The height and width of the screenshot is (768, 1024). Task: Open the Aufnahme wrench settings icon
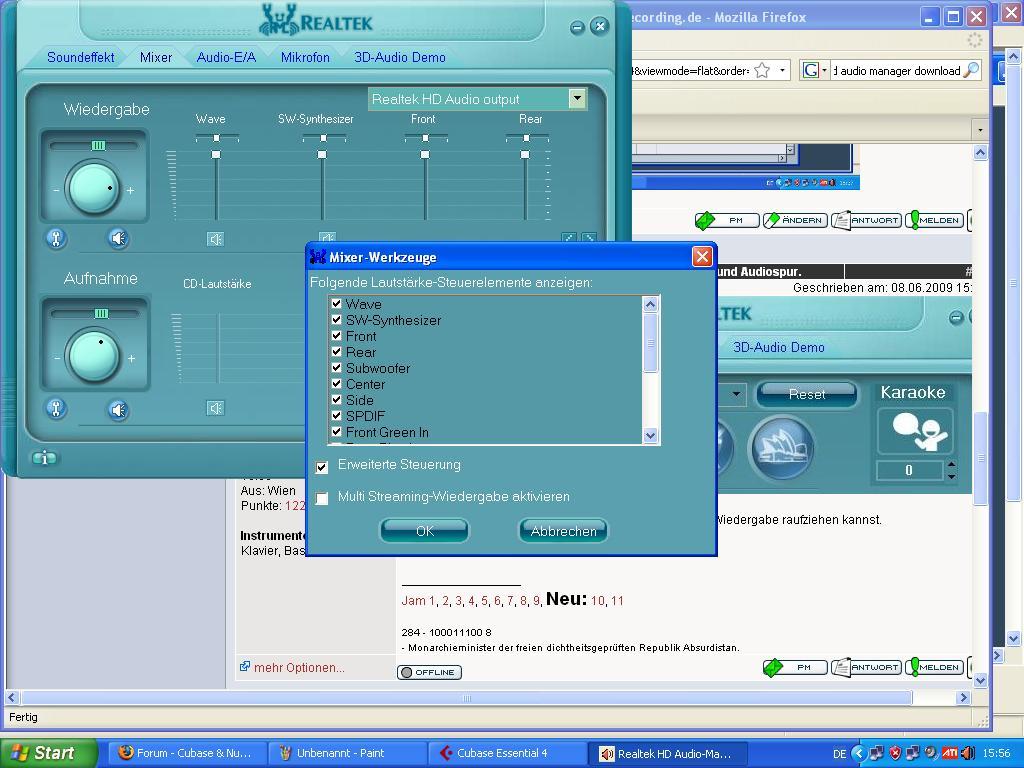pos(56,409)
